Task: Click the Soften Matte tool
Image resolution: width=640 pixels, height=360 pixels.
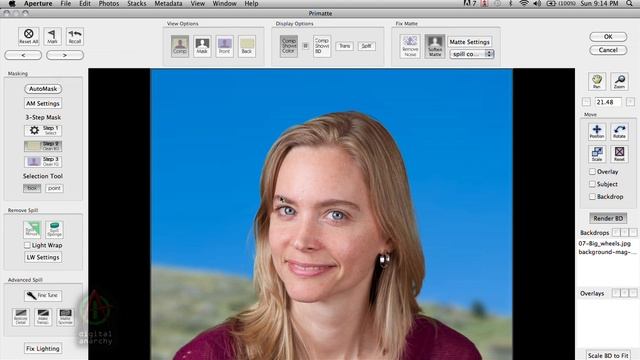Action: [435, 46]
